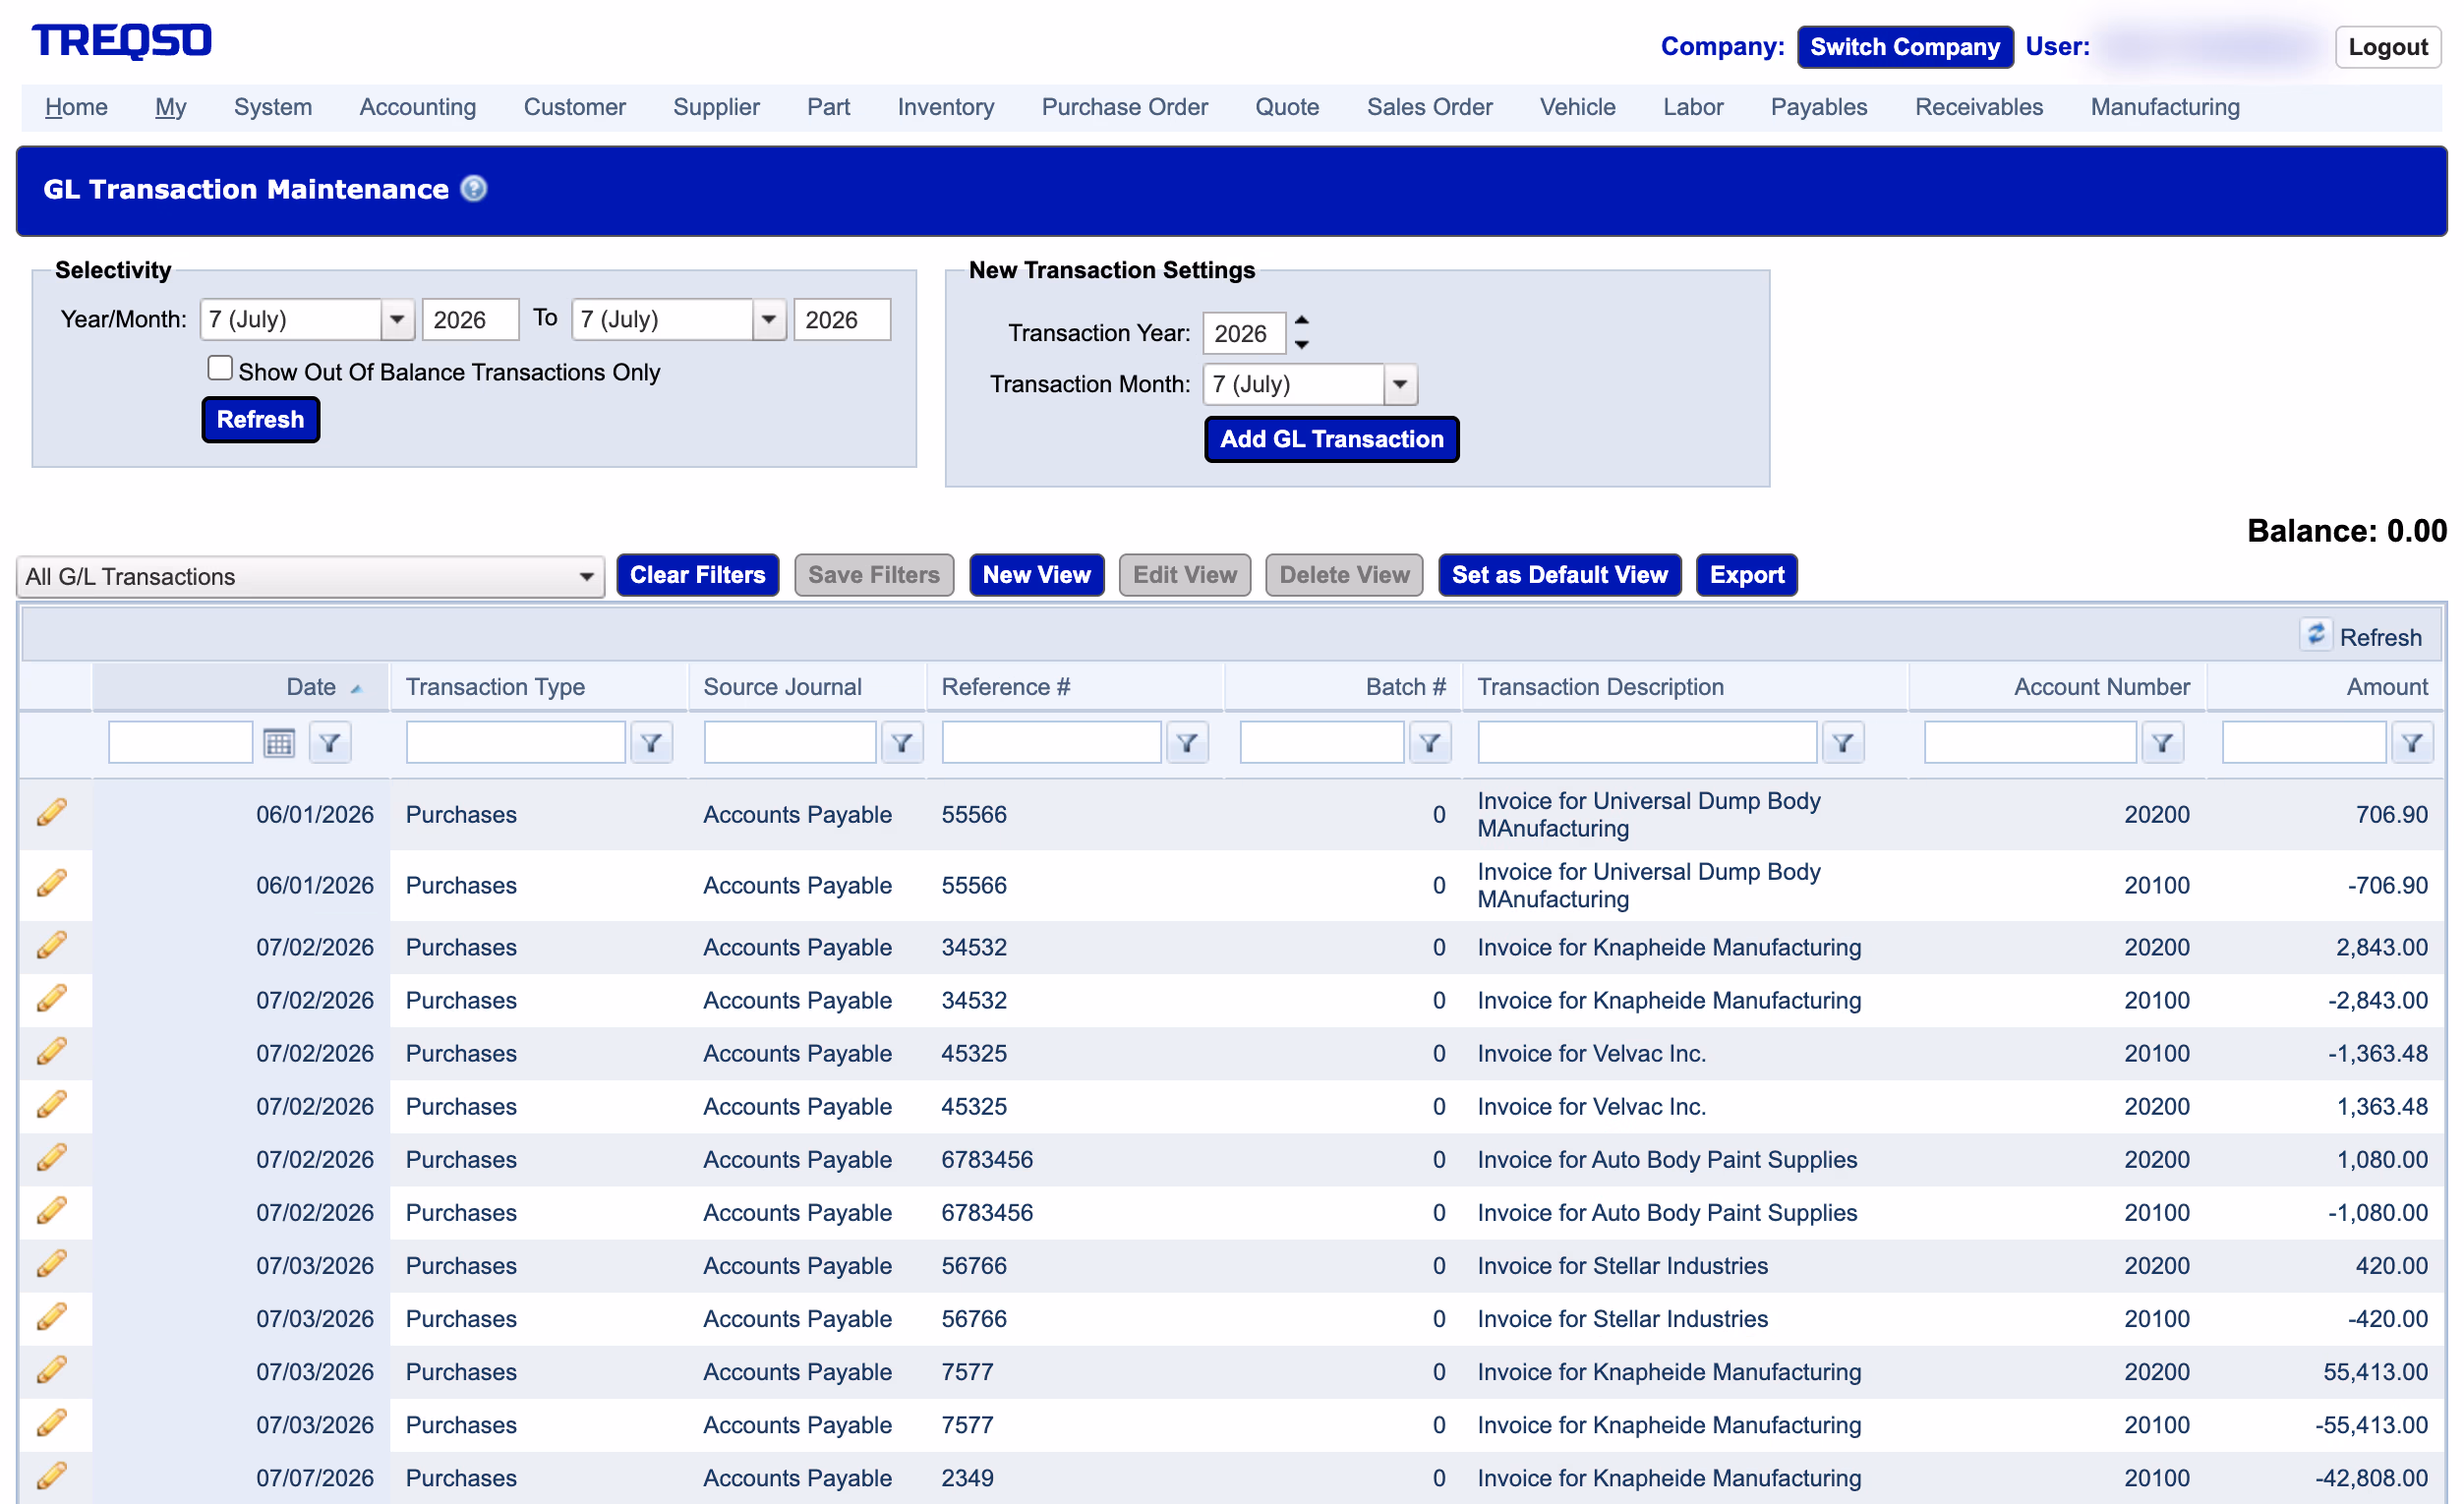Open the Sales Order menu
2464x1504 pixels.
coord(1429,107)
